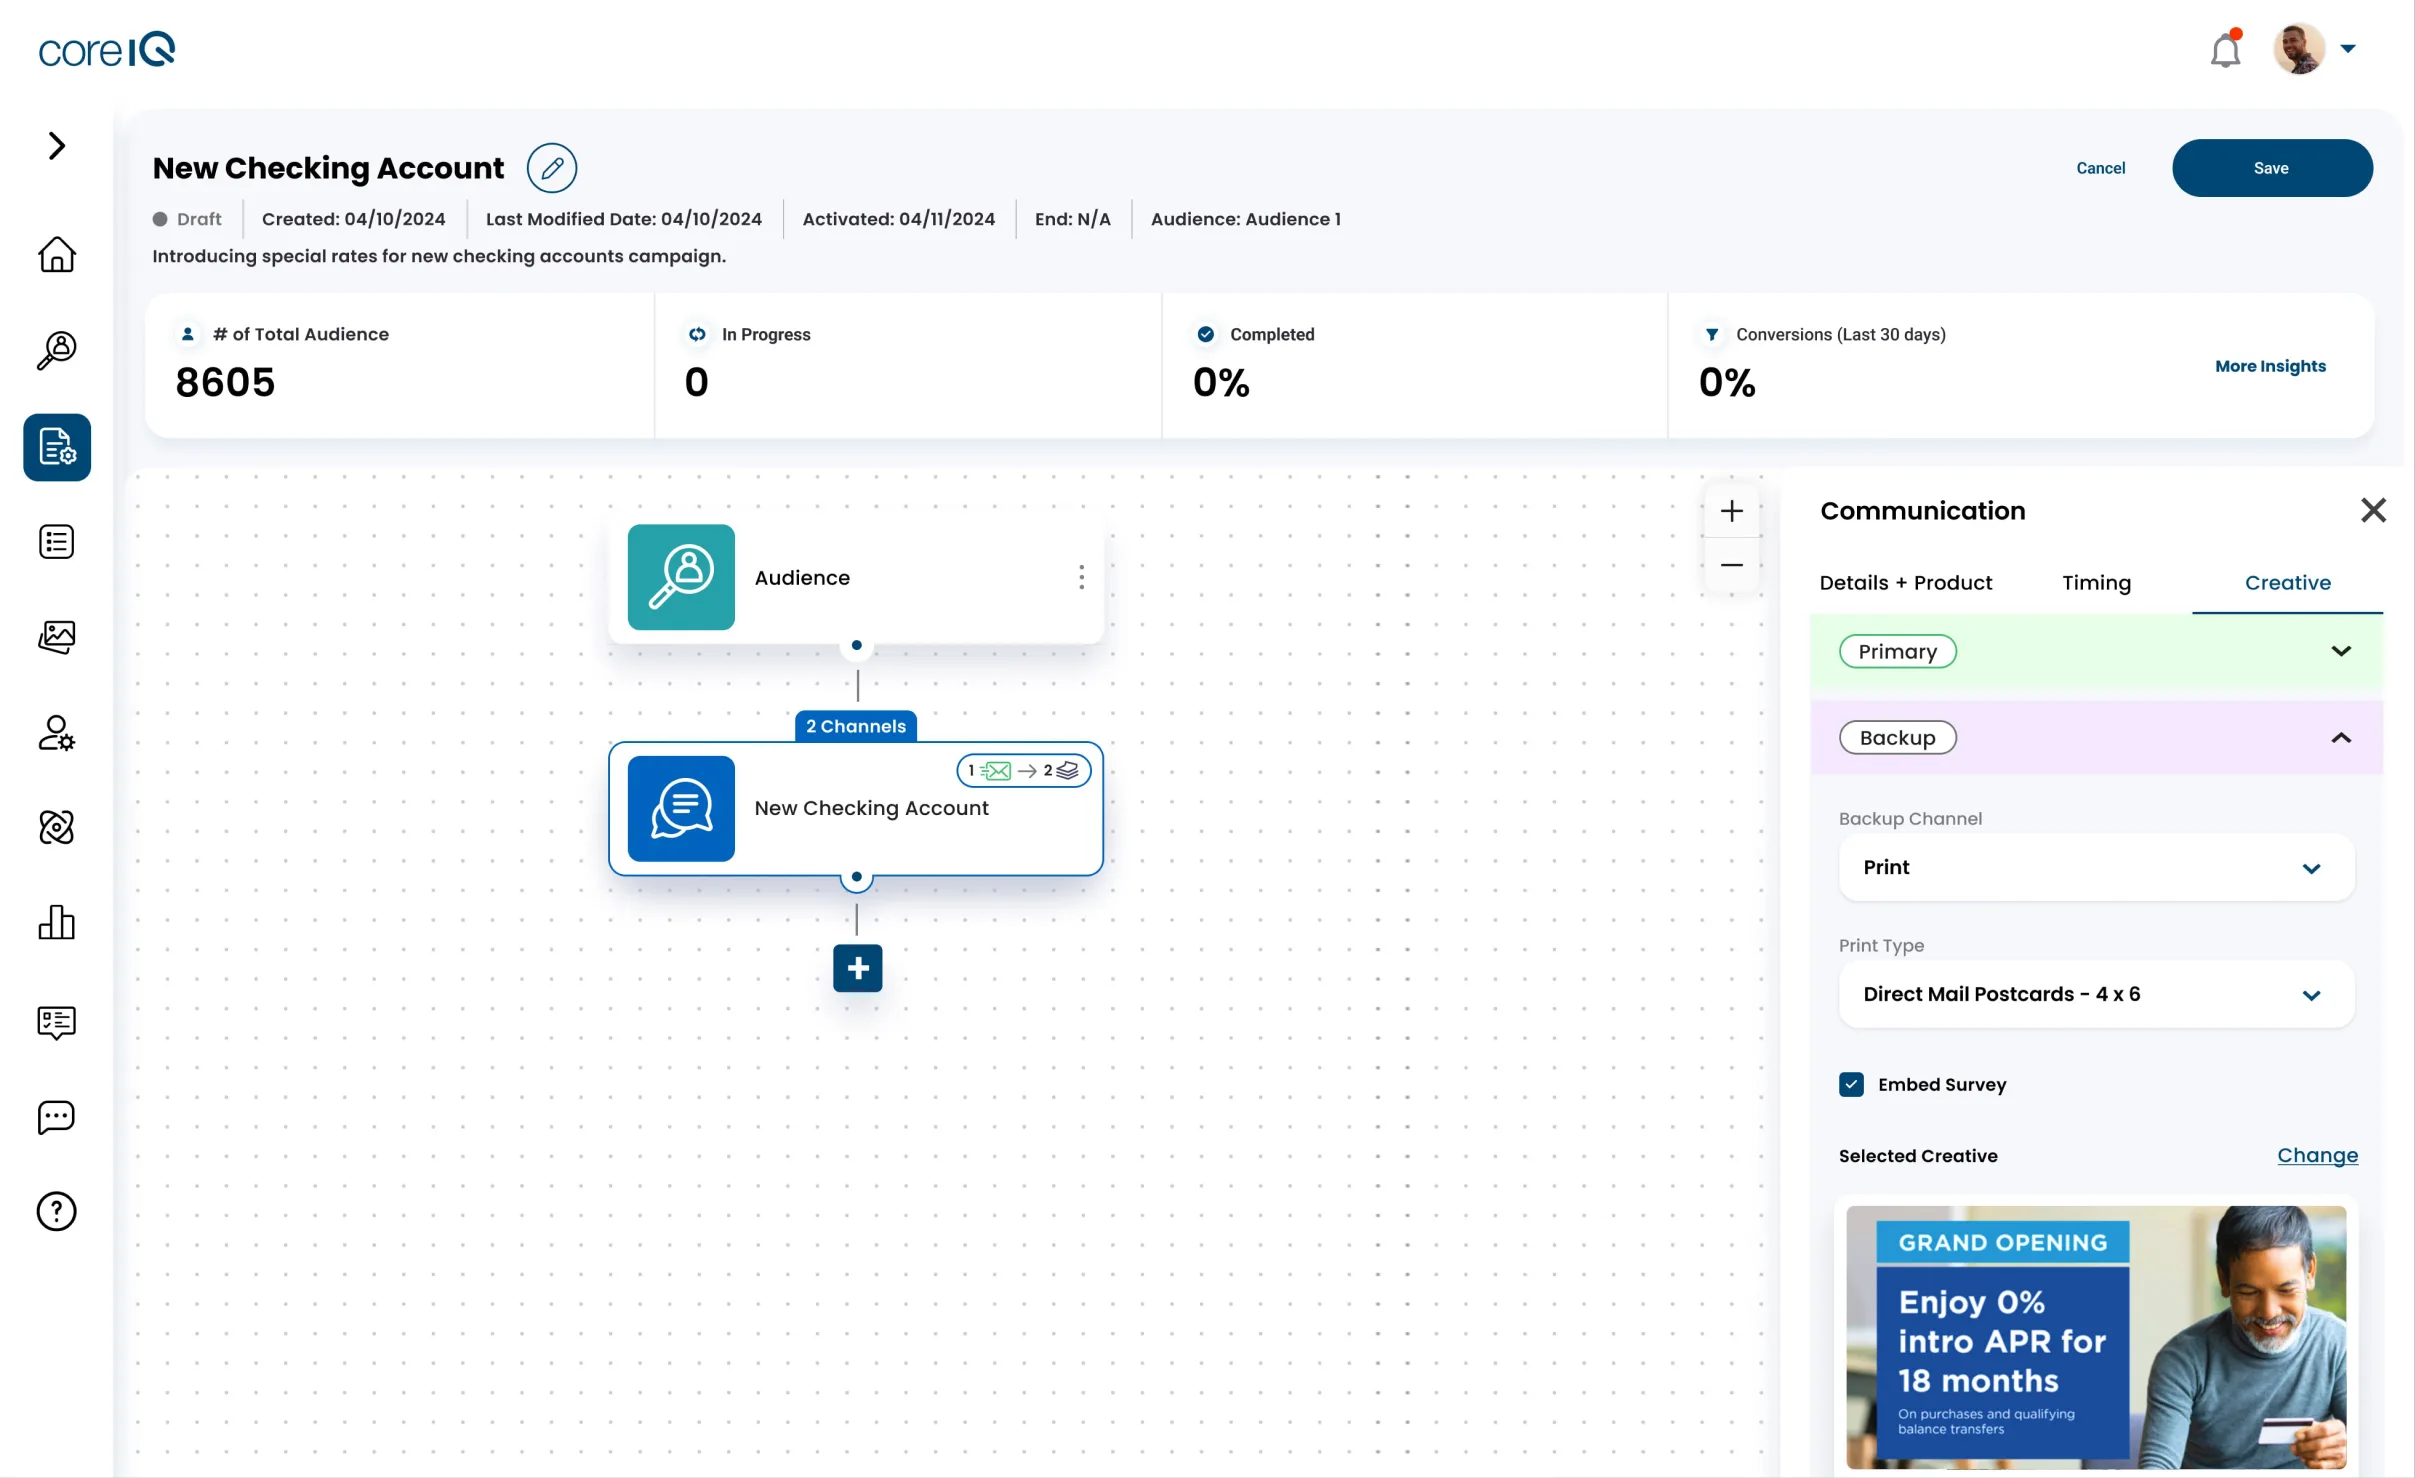Click the Draft status indicator

pos(187,219)
